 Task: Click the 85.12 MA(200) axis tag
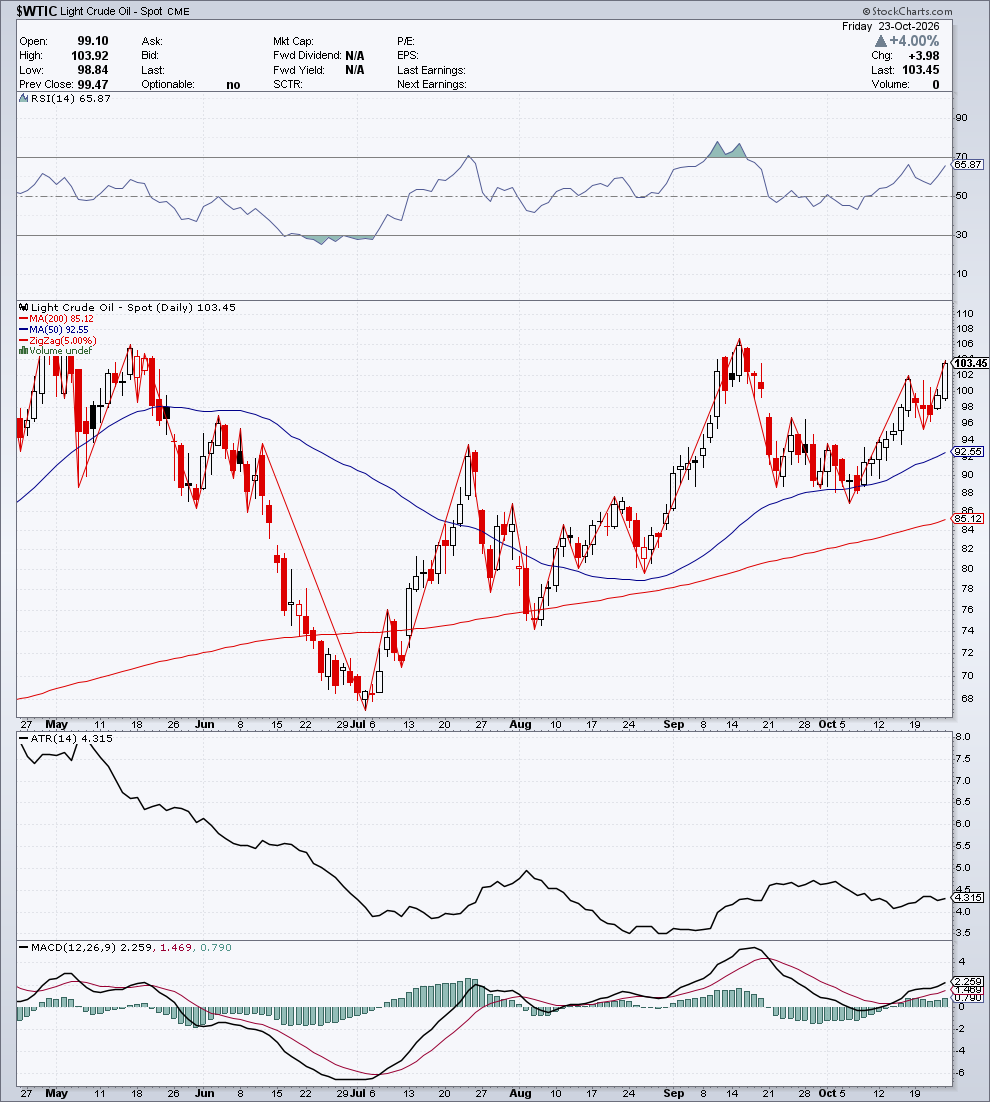click(968, 519)
